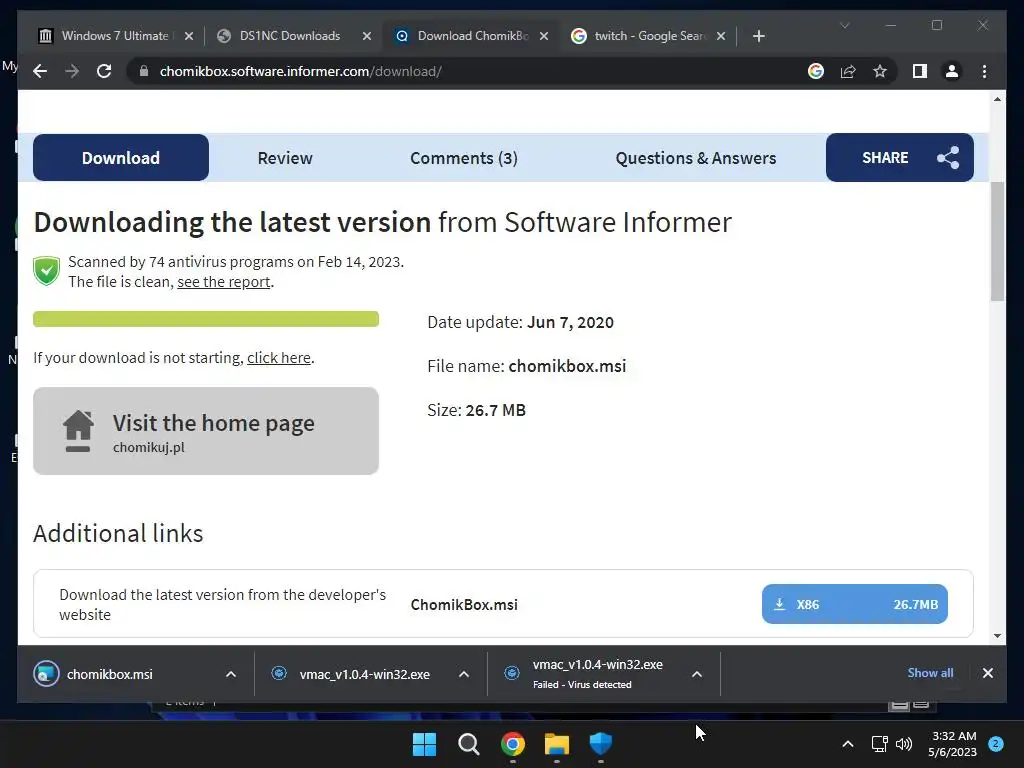The image size is (1024, 768).
Task: Click the address bar URL
Action: point(300,71)
